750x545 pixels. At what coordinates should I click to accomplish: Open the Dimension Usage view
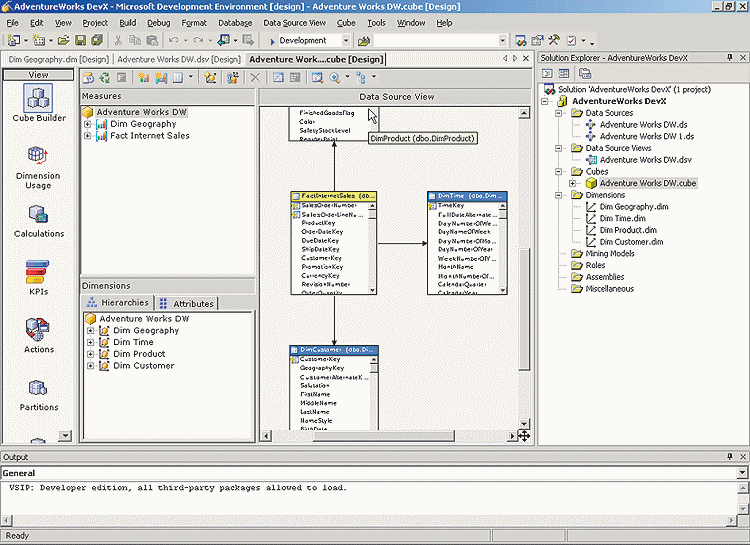[38, 168]
